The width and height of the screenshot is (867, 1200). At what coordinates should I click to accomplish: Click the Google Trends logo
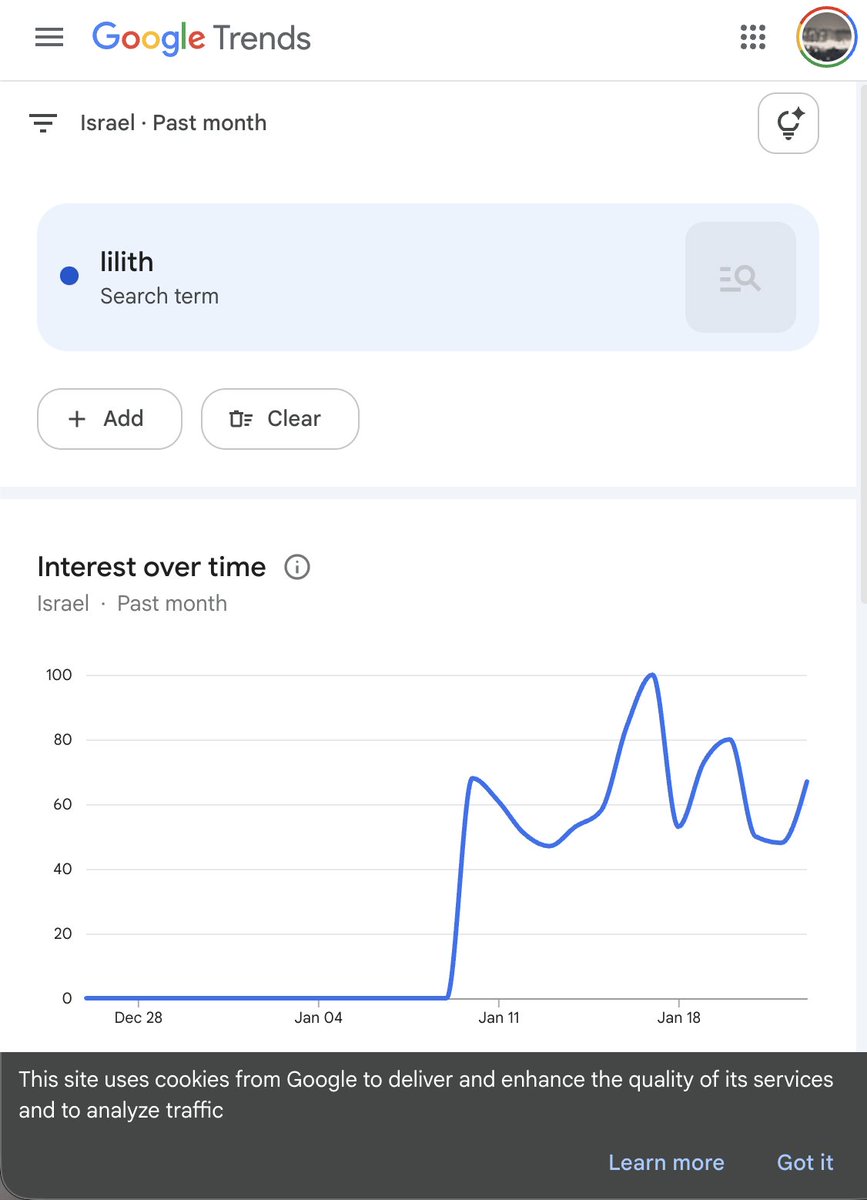tap(201, 38)
